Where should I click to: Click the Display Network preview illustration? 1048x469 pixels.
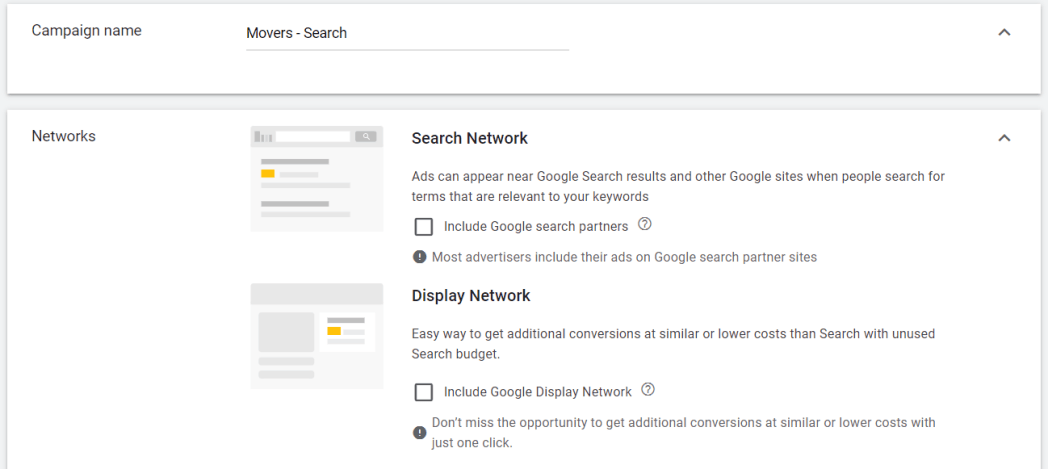(x=317, y=336)
